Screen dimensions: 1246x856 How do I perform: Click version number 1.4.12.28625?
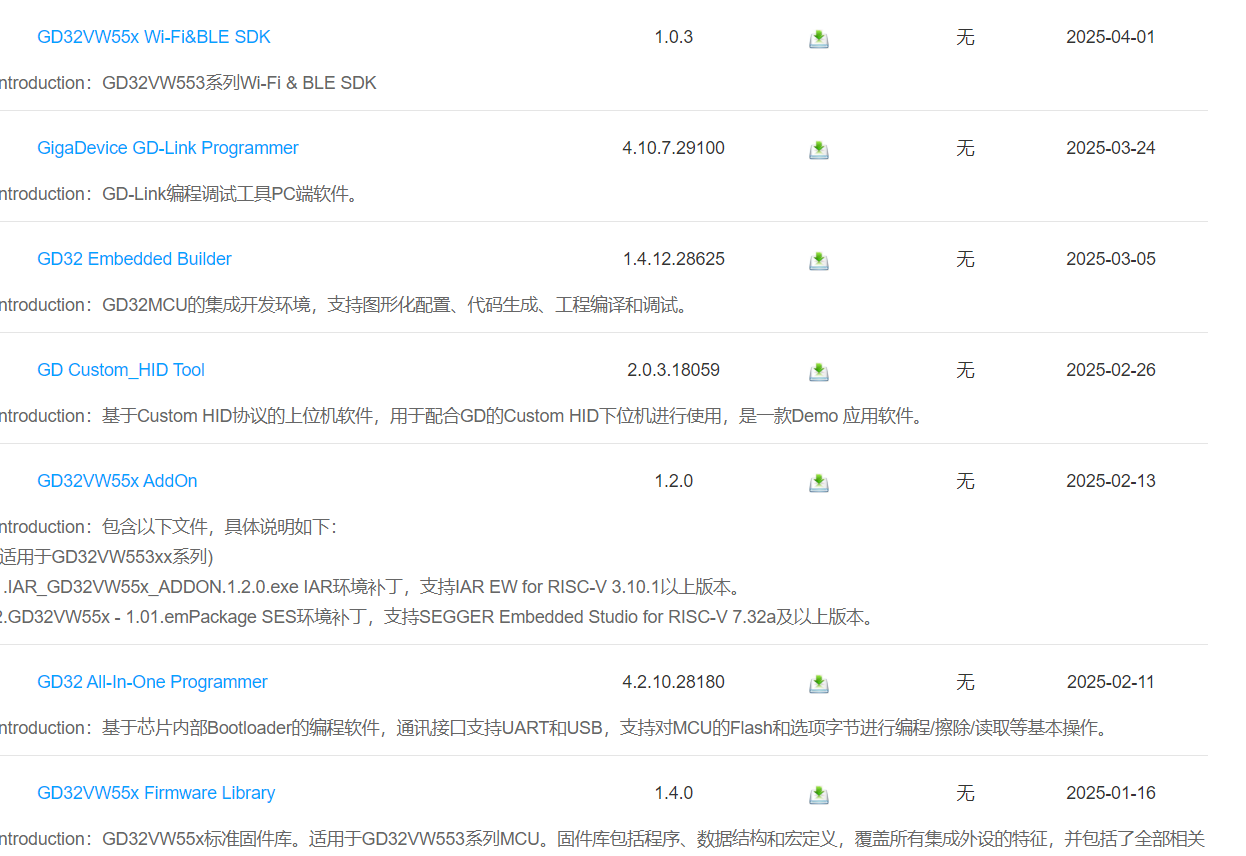pos(673,259)
